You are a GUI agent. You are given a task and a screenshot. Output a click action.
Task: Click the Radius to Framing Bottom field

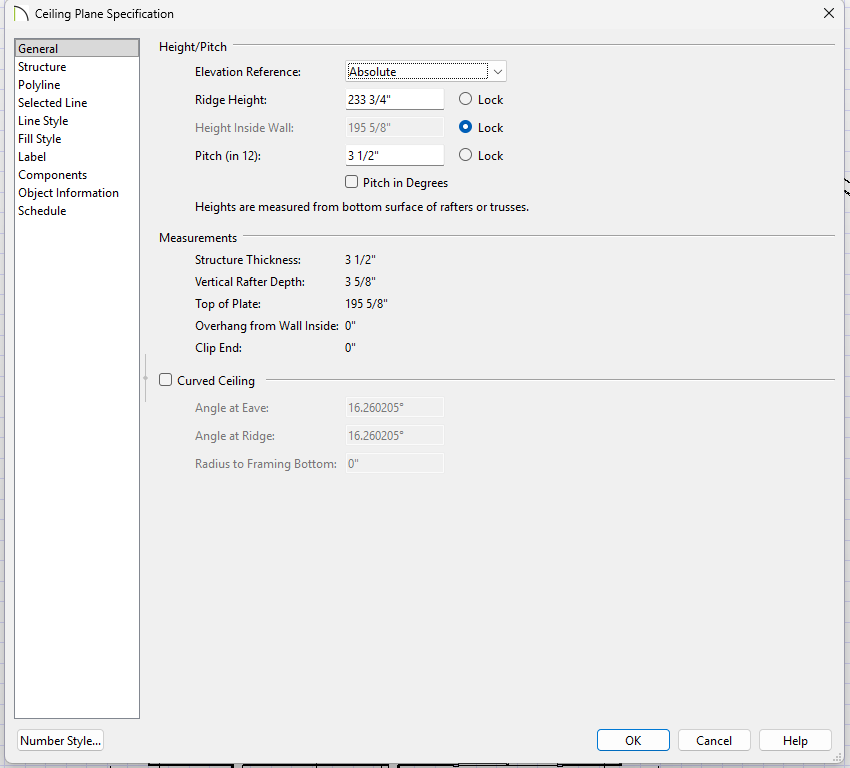[395, 463]
